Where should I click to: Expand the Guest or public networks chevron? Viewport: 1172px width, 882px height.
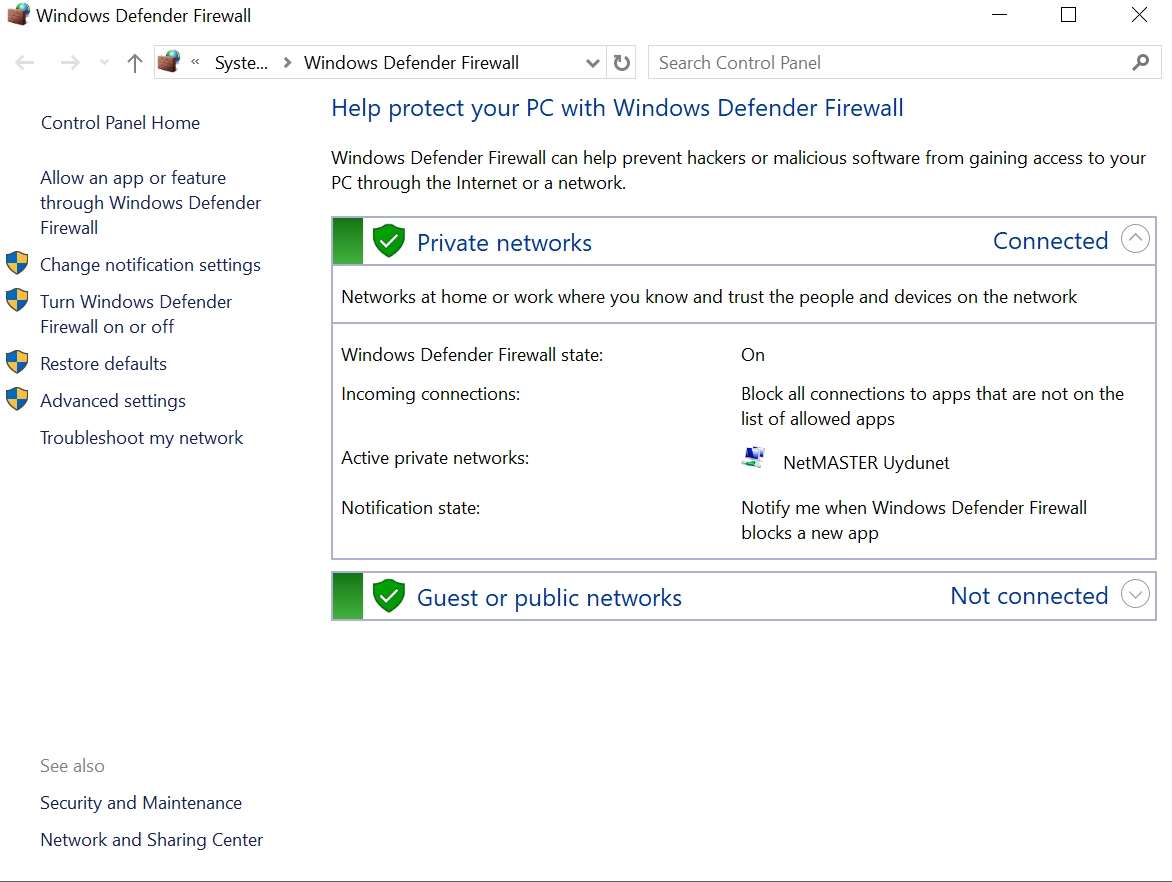pyautogui.click(x=1135, y=594)
